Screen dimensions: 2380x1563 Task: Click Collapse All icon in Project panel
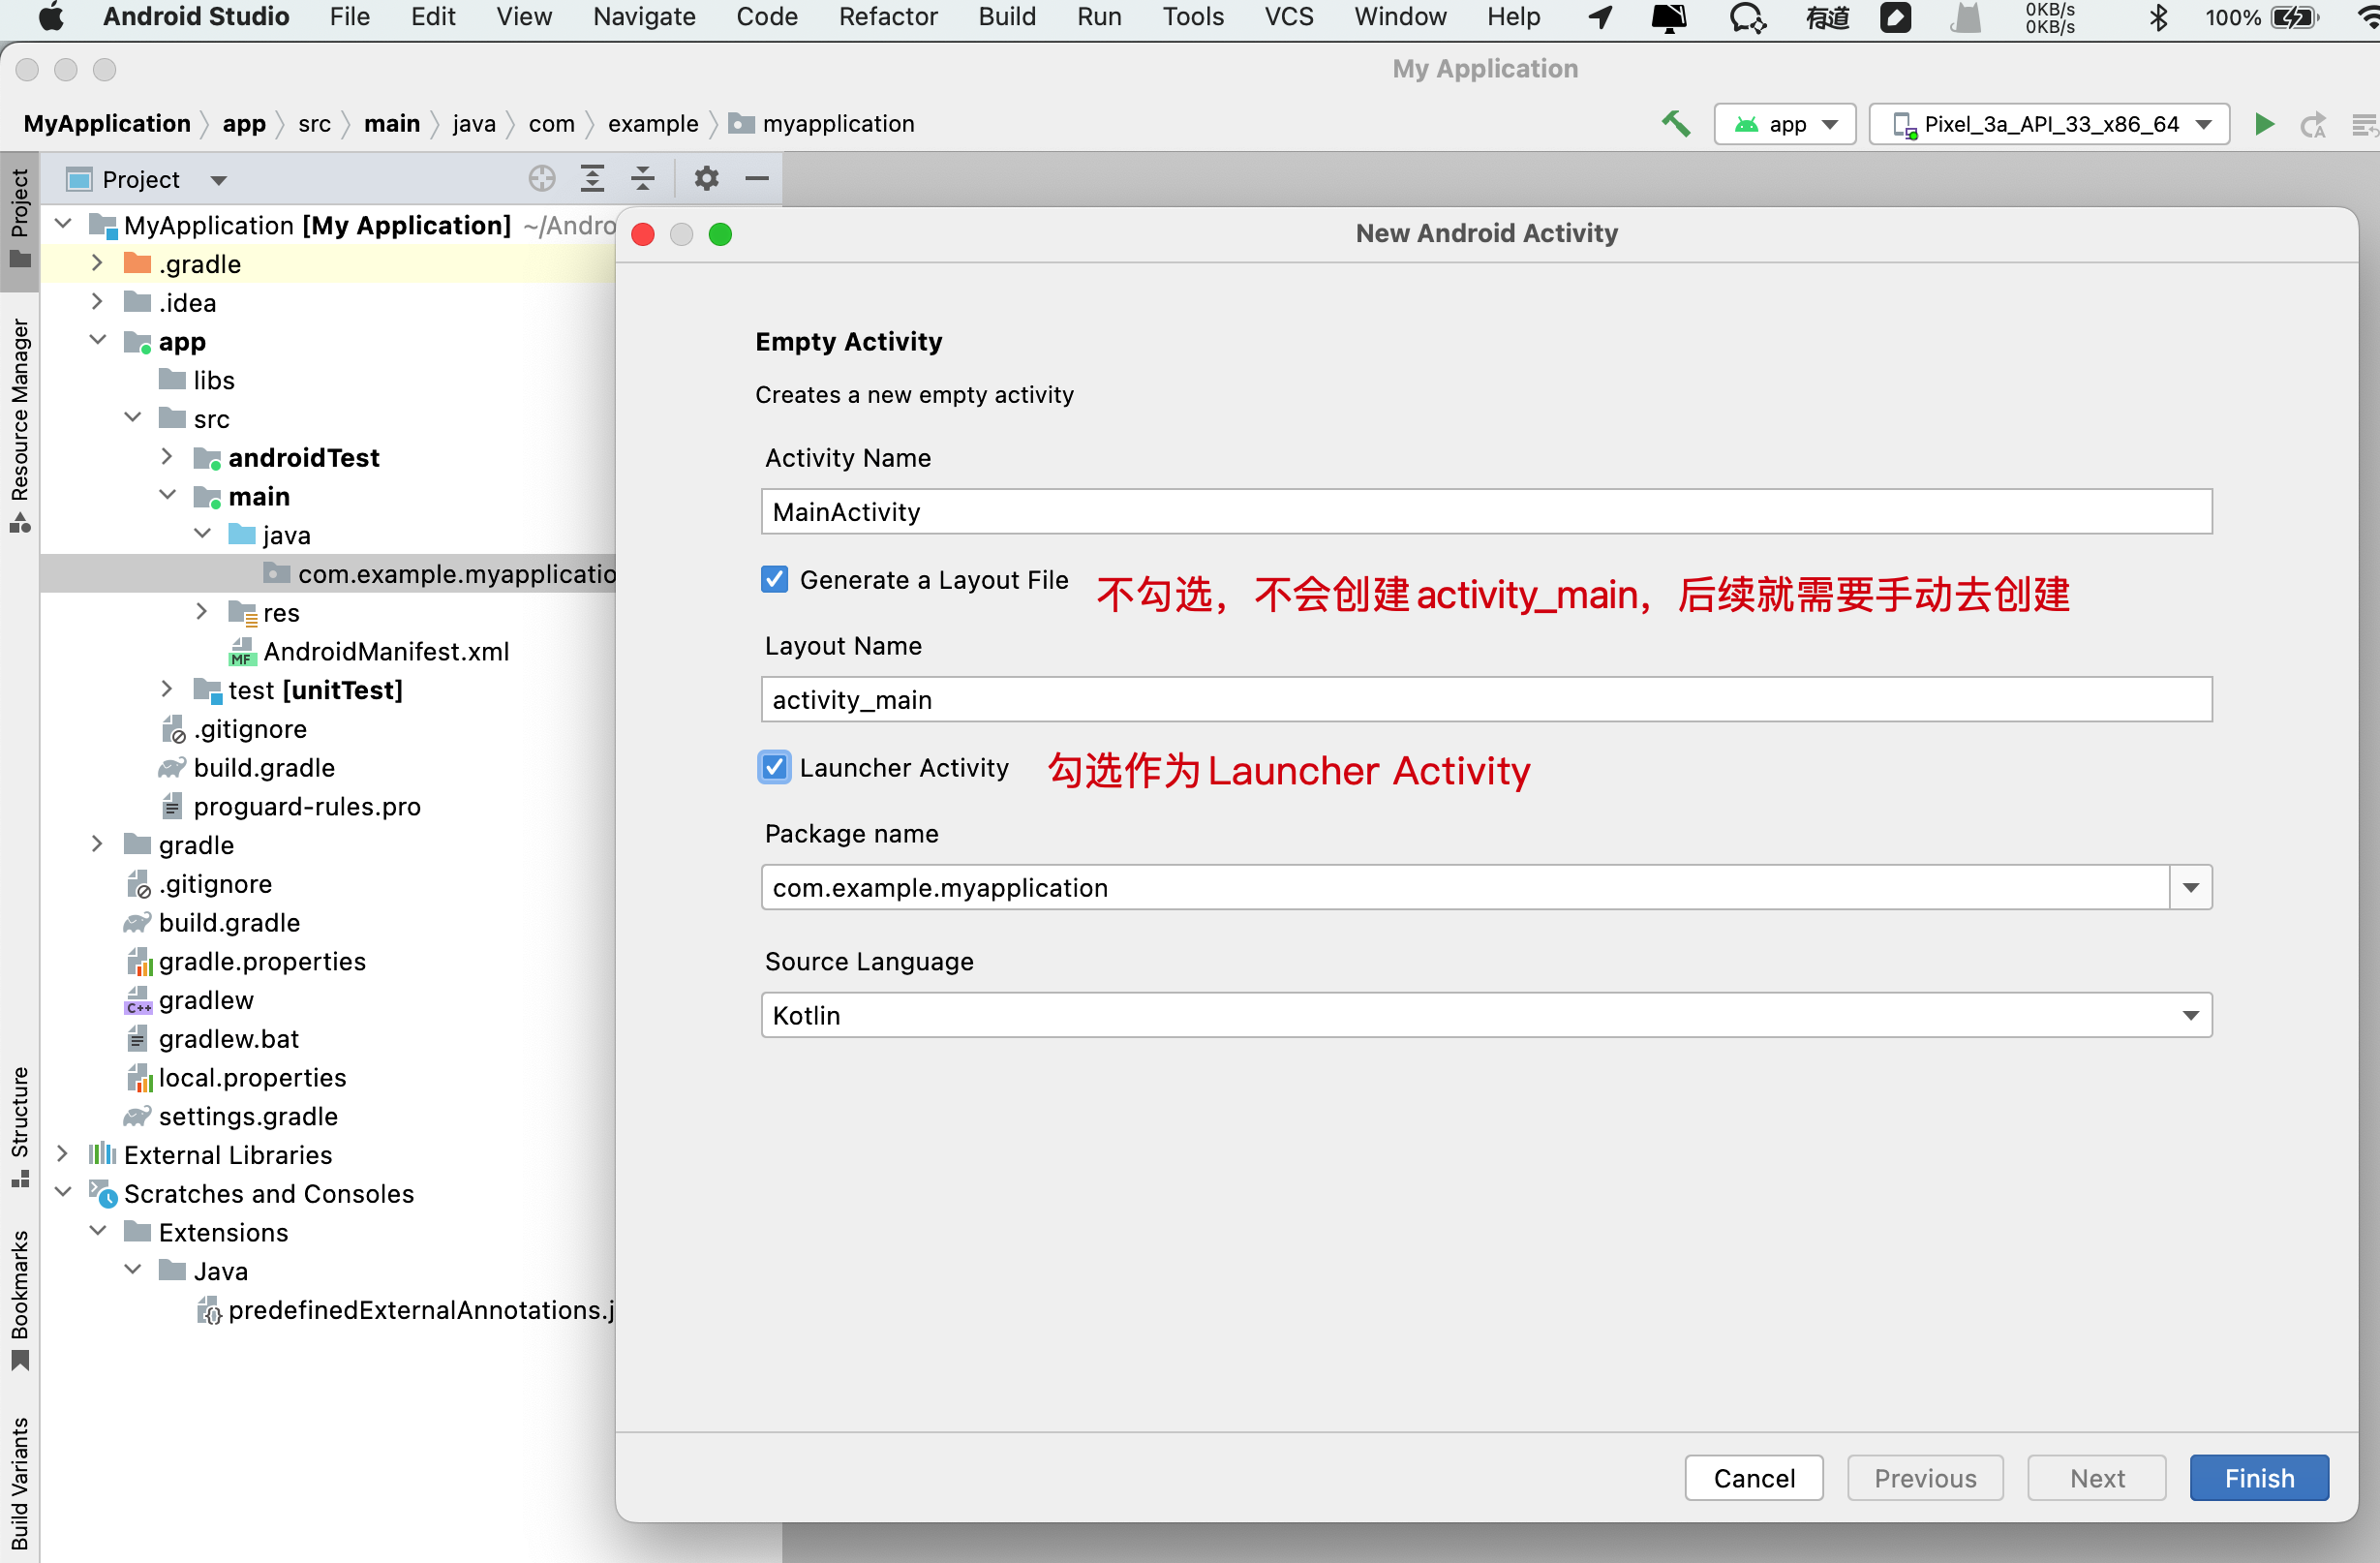coord(643,179)
